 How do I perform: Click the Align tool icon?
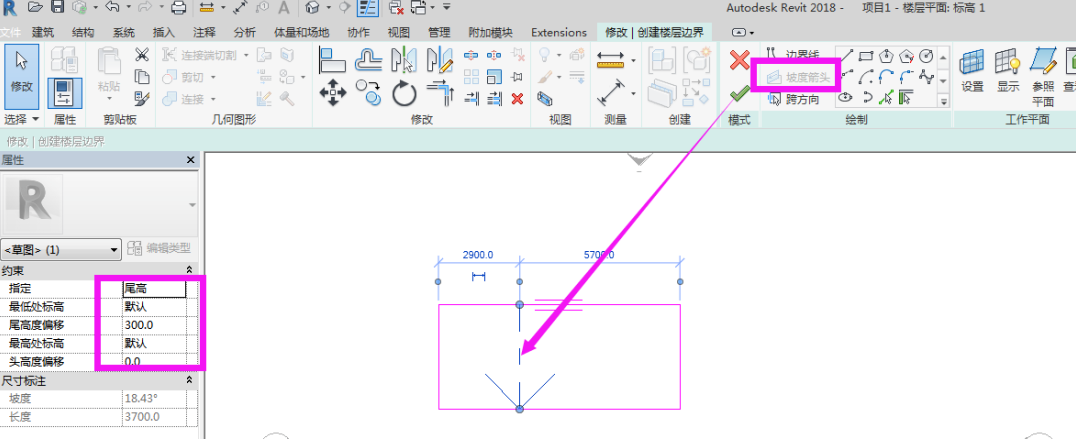click(332, 62)
